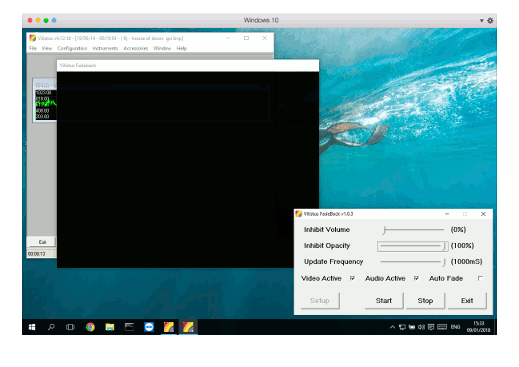Open the Help menu in Vilistus

pos(181,48)
